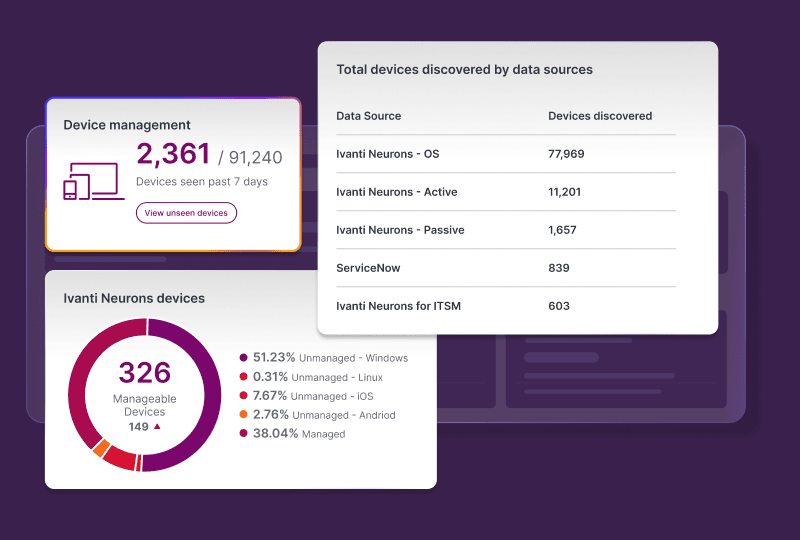Click the 2.76% Unmanaged - Andriod label
The width and height of the screenshot is (800, 540).
click(324, 414)
